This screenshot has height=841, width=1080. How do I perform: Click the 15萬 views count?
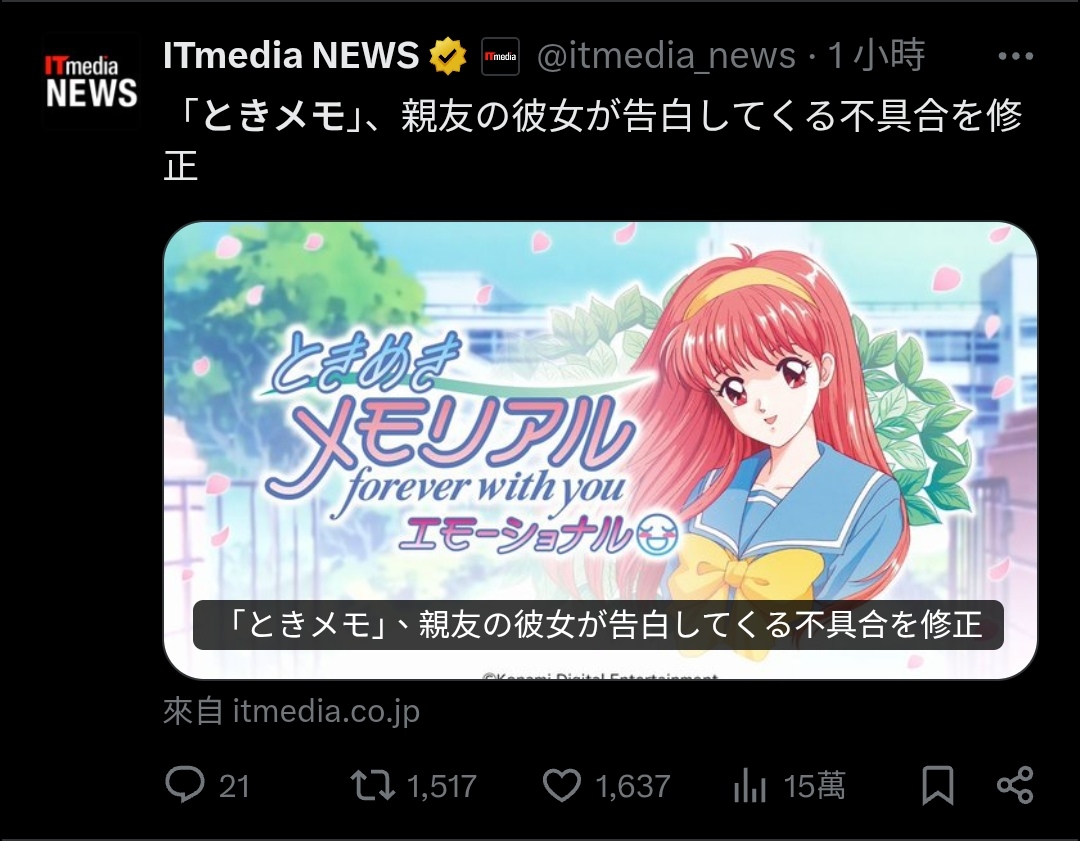(814, 786)
